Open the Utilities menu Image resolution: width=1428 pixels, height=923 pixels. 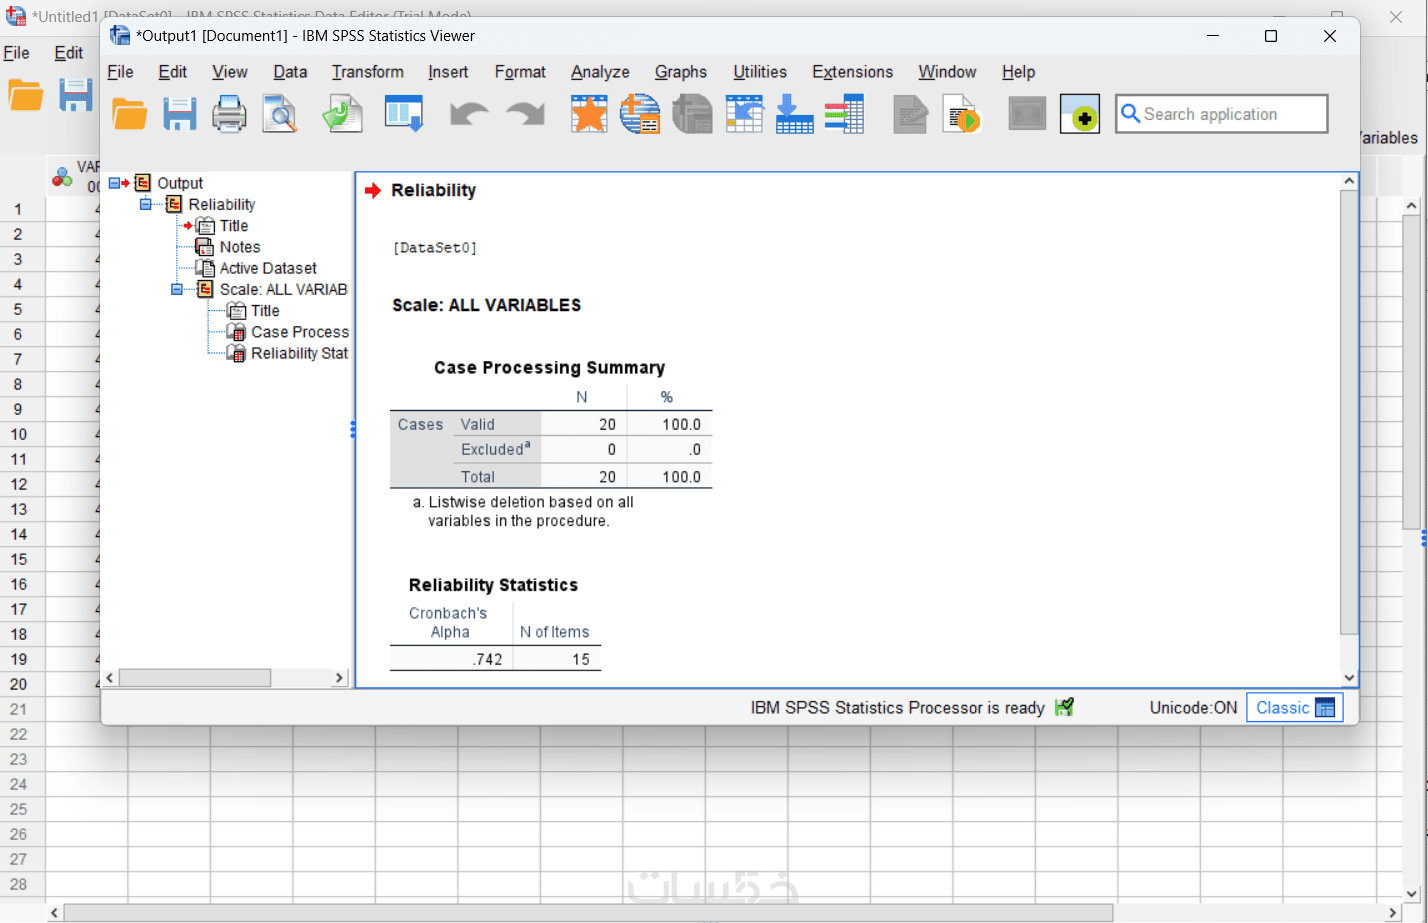point(760,72)
